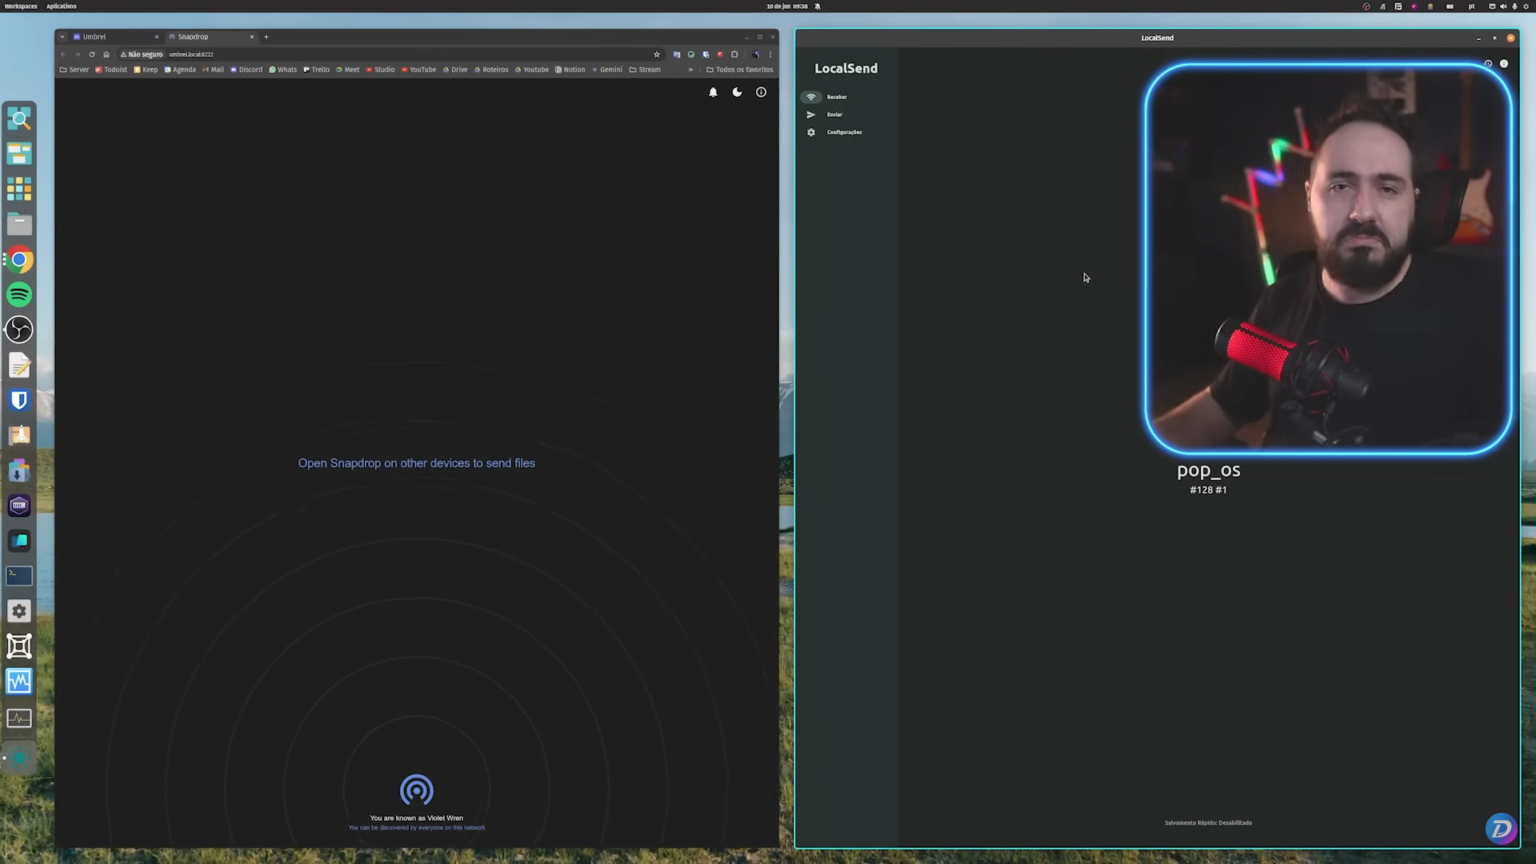Open Workspaces in the top panel
The width and height of the screenshot is (1536, 864).
click(x=21, y=6)
